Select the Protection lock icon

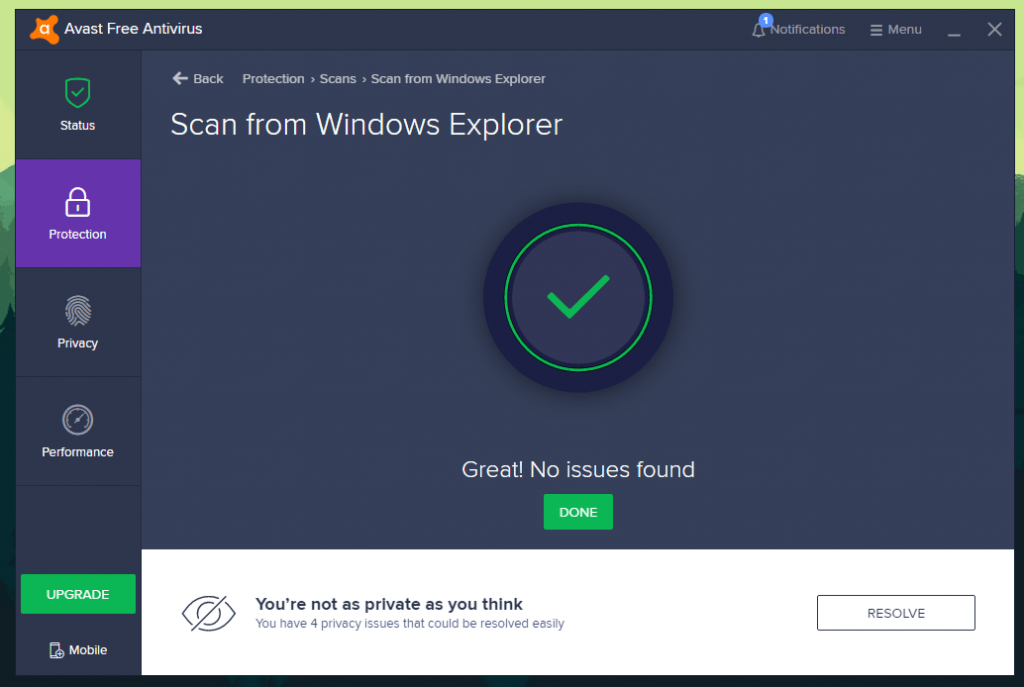pyautogui.click(x=78, y=202)
